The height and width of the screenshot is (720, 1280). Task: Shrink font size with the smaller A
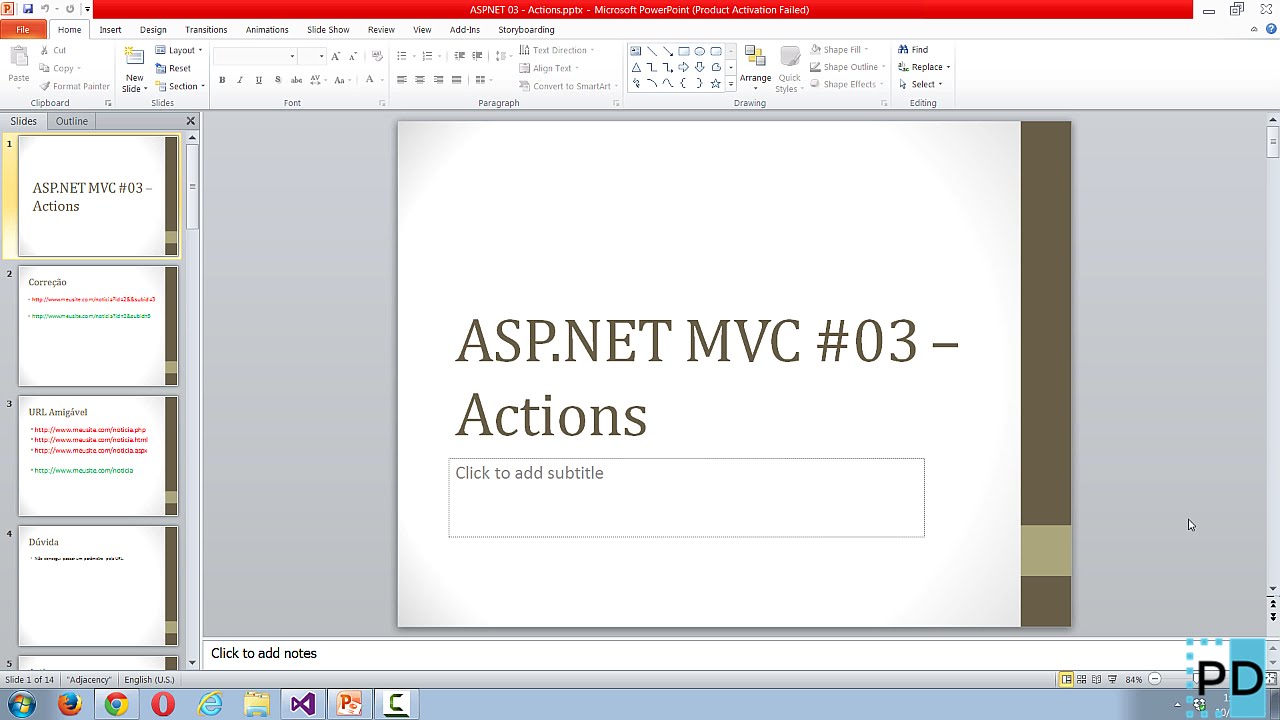click(352, 56)
